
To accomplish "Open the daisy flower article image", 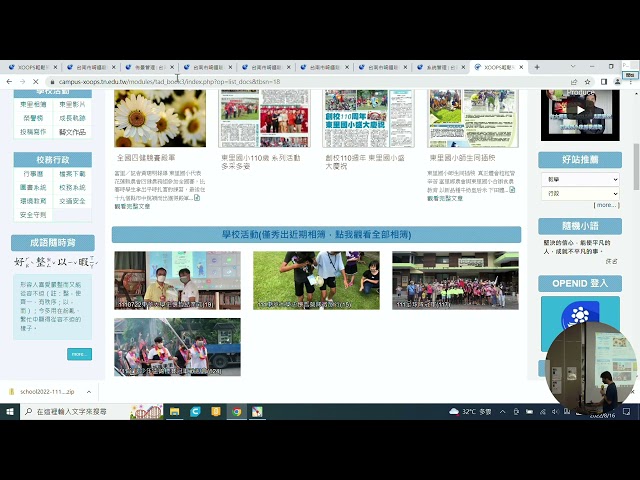I will pos(160,118).
